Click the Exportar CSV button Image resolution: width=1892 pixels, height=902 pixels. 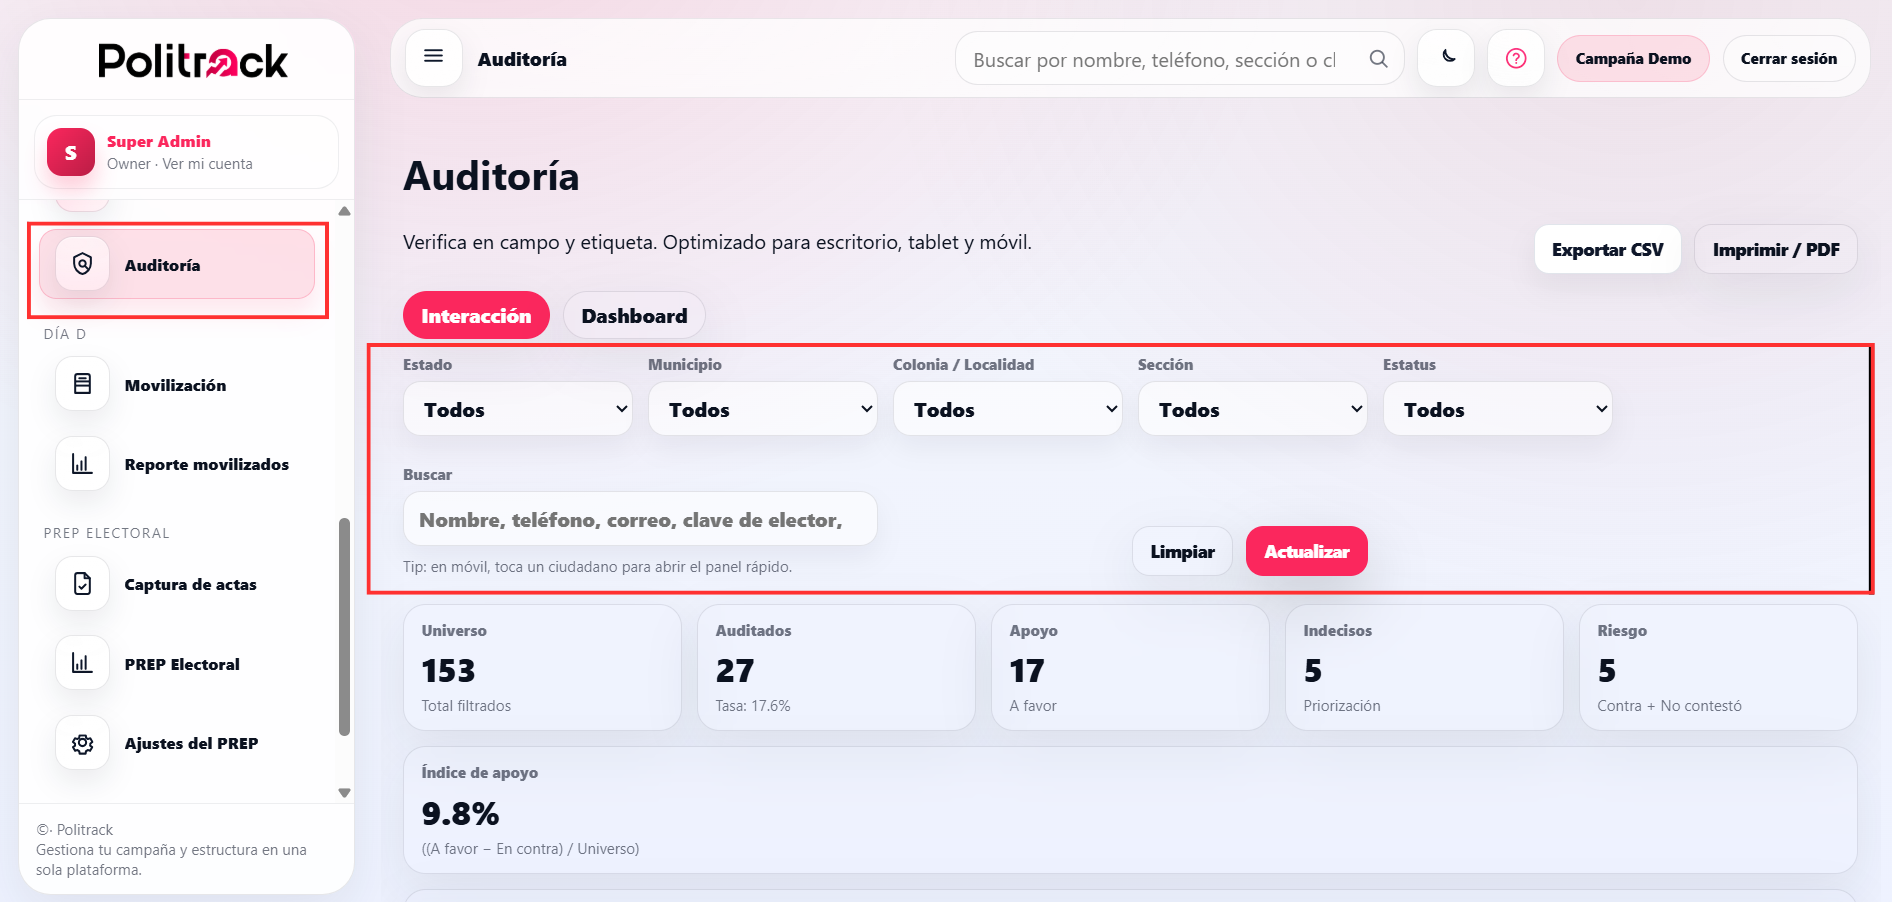click(x=1607, y=249)
